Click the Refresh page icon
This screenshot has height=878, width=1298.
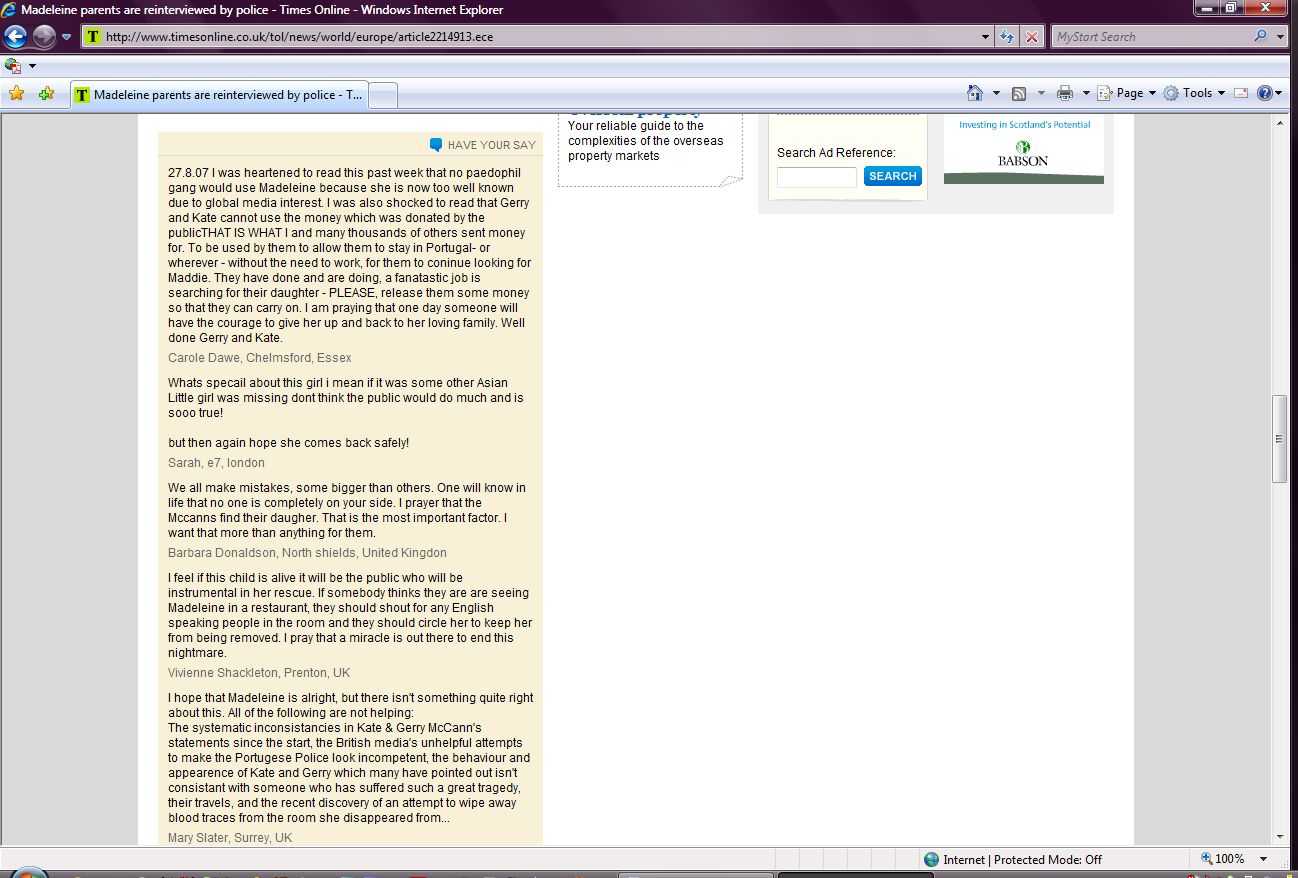pos(1008,37)
